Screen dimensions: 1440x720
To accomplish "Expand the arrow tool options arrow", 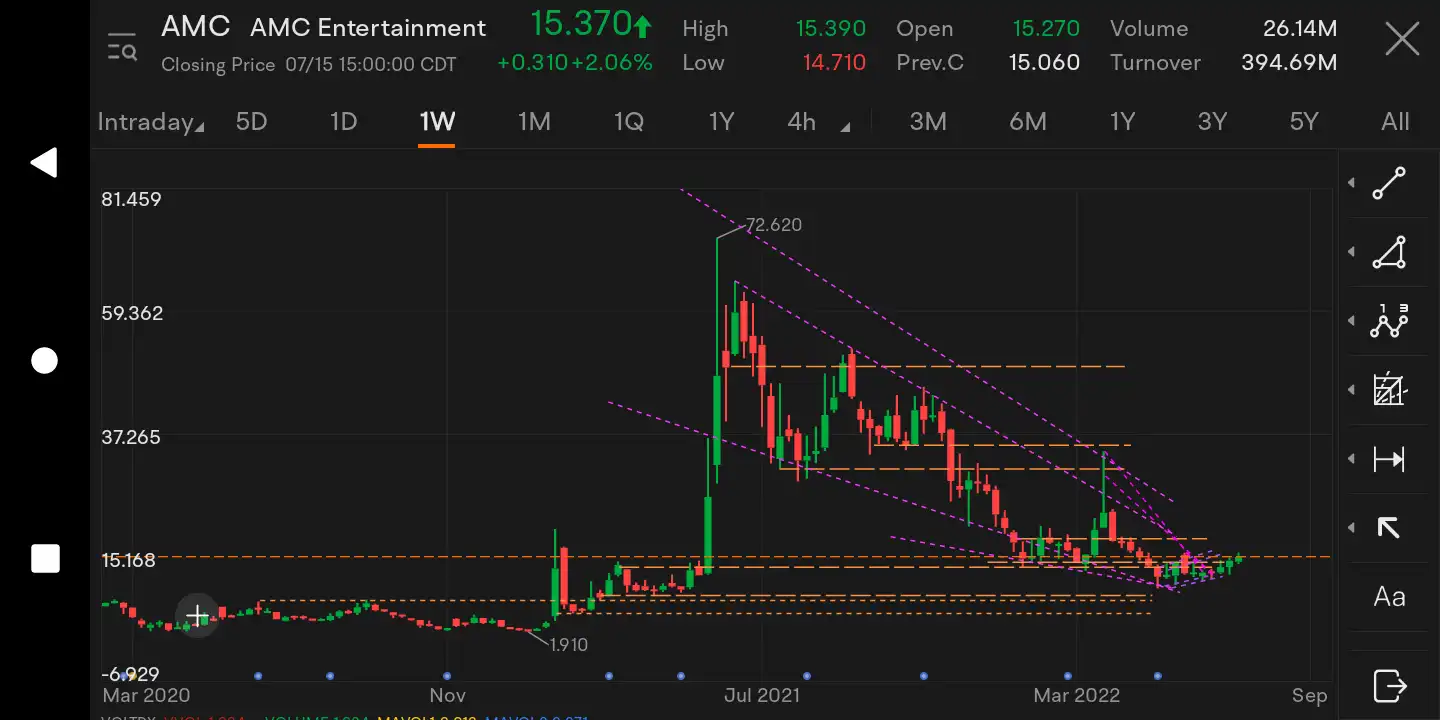I will coord(1351,528).
